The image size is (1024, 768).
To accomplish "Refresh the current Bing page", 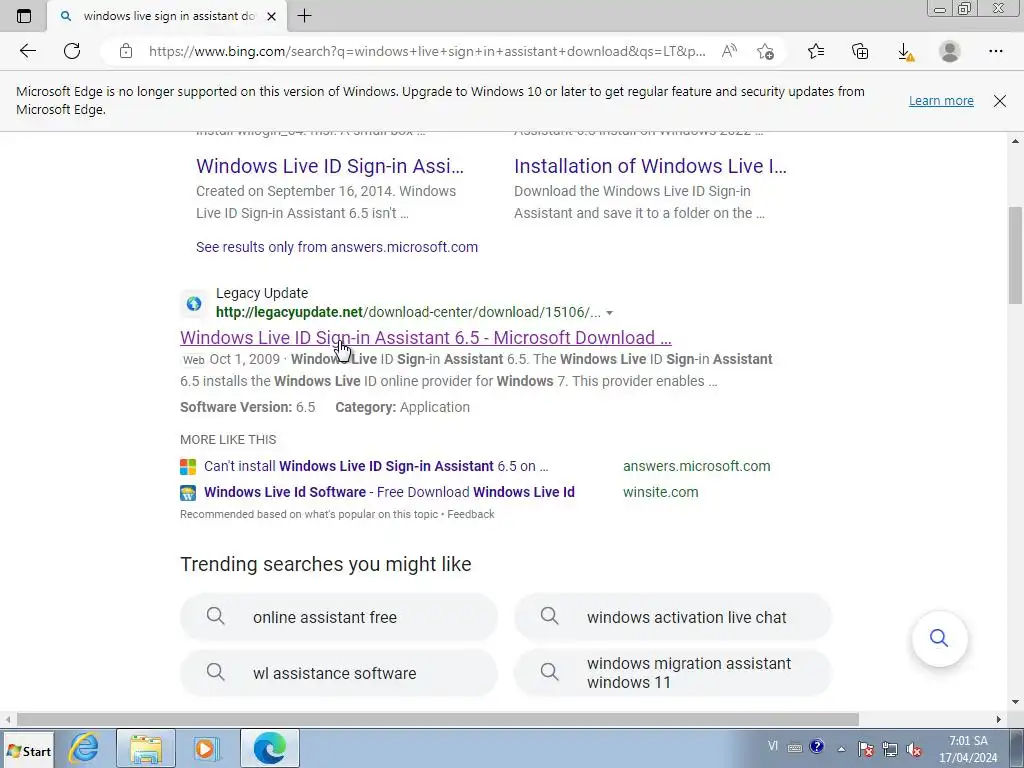I will coord(72,51).
